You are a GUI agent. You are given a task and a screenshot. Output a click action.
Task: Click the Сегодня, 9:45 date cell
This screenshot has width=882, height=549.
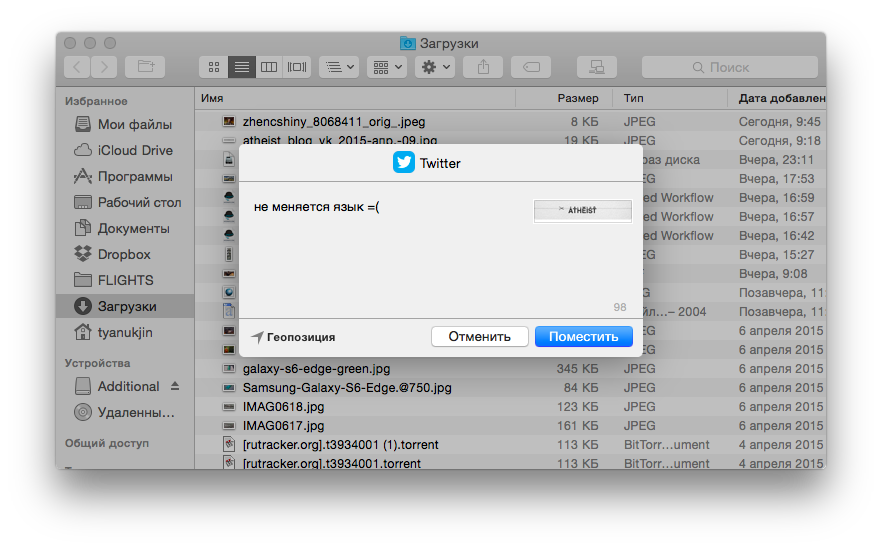[779, 122]
